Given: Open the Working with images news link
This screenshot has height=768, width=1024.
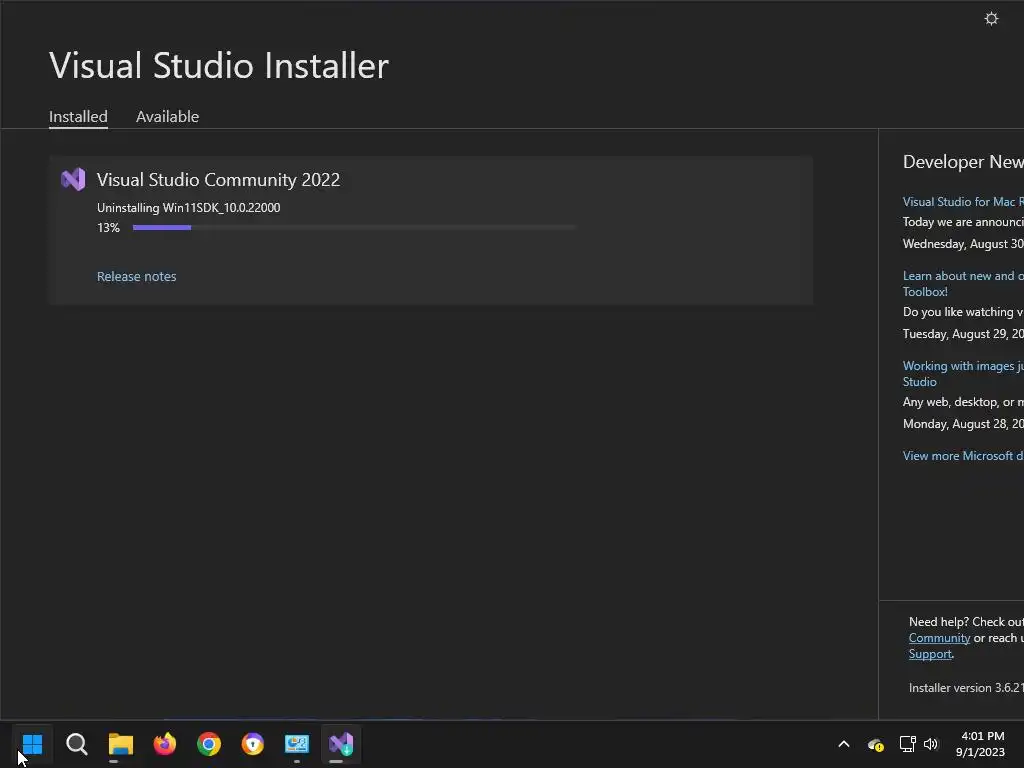Looking at the screenshot, I should (963, 374).
